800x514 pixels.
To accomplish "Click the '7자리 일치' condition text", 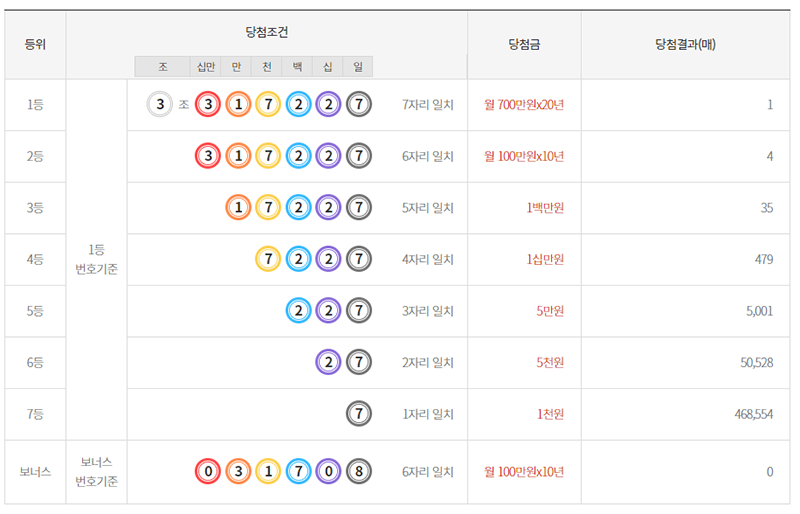I will 428,105.
